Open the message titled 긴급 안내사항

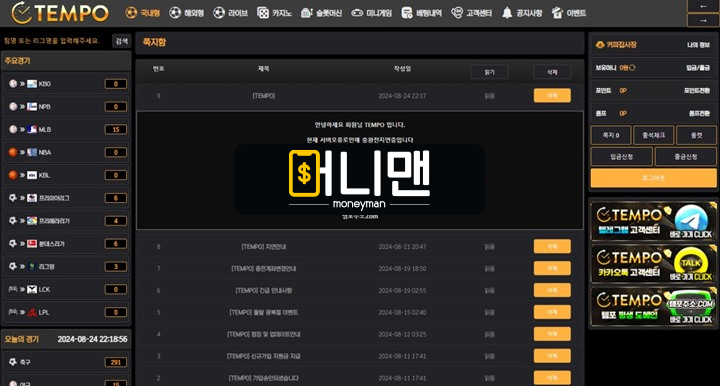point(264,291)
